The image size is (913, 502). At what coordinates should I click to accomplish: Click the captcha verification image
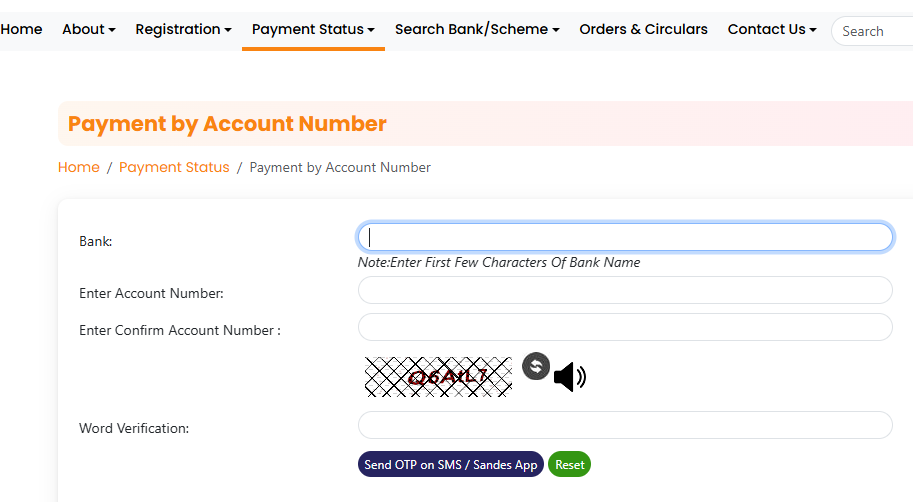click(x=438, y=377)
